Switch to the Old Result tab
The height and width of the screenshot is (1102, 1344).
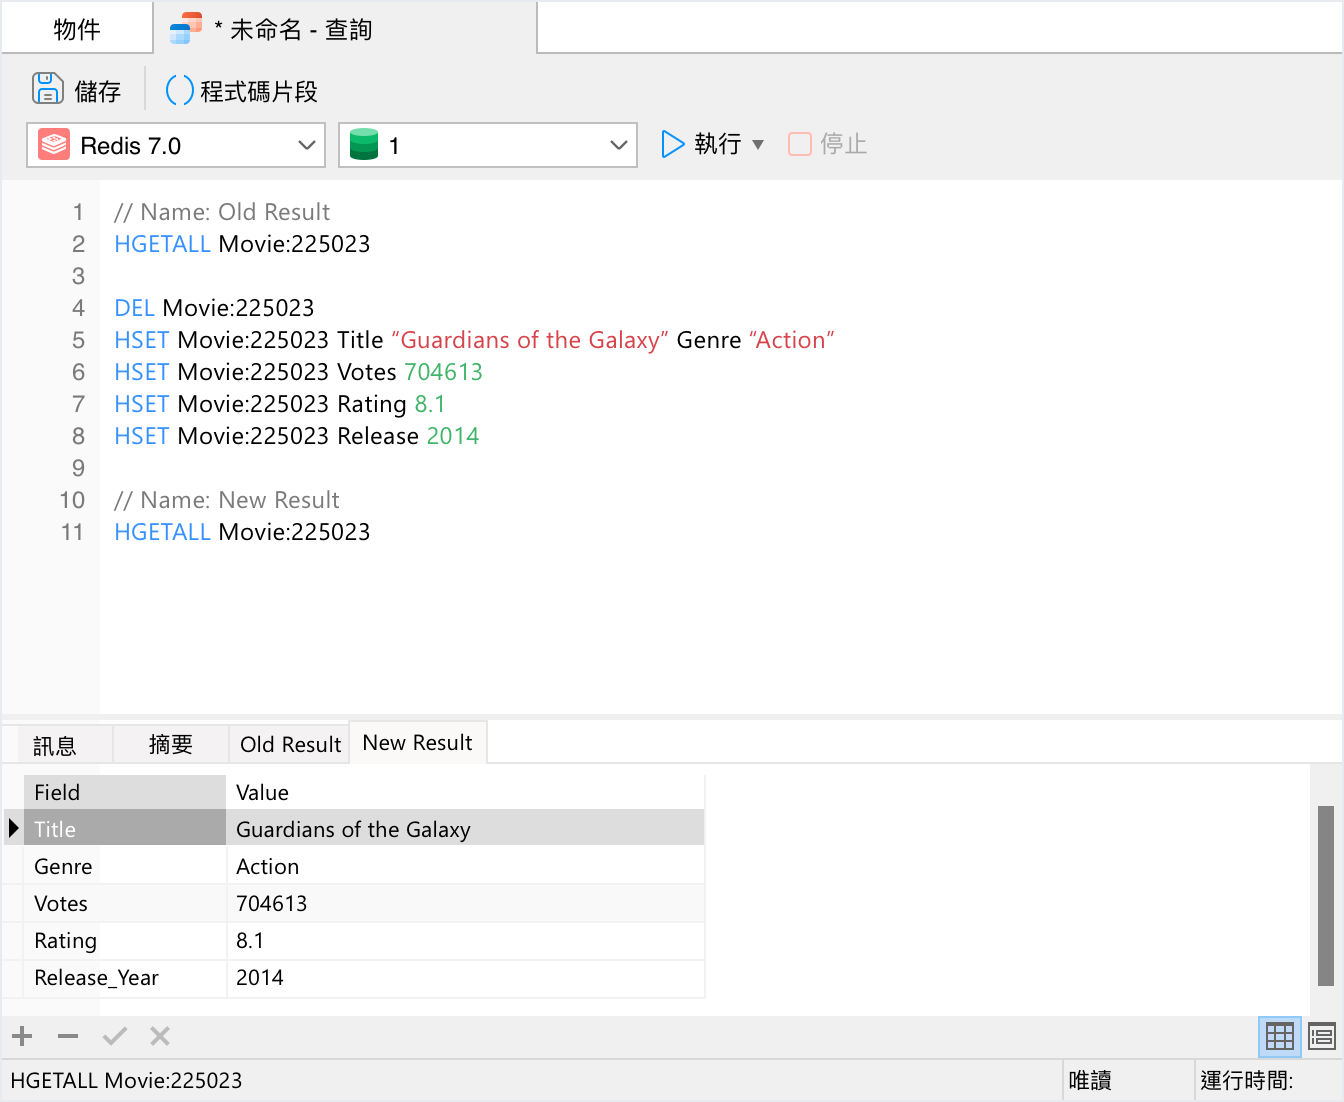(x=289, y=743)
